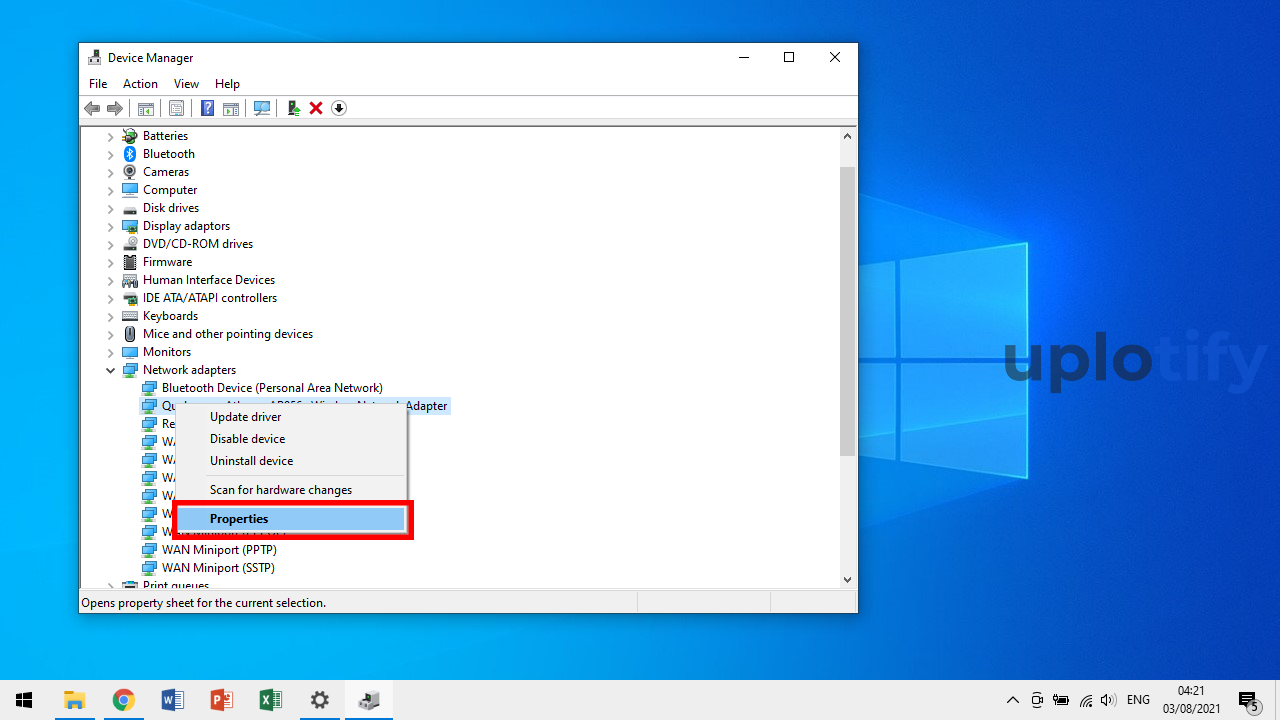Choose Update driver in context menu
Image resolution: width=1280 pixels, height=720 pixels.
pos(291,417)
